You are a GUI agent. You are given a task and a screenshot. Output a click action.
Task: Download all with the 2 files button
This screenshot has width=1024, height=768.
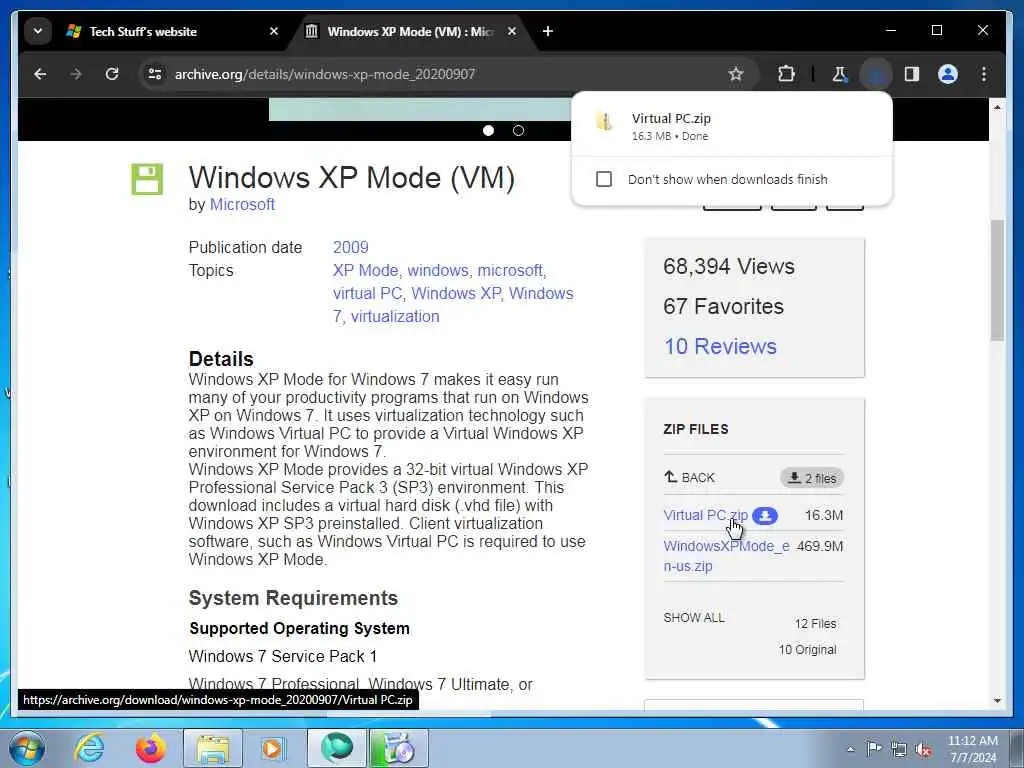812,478
